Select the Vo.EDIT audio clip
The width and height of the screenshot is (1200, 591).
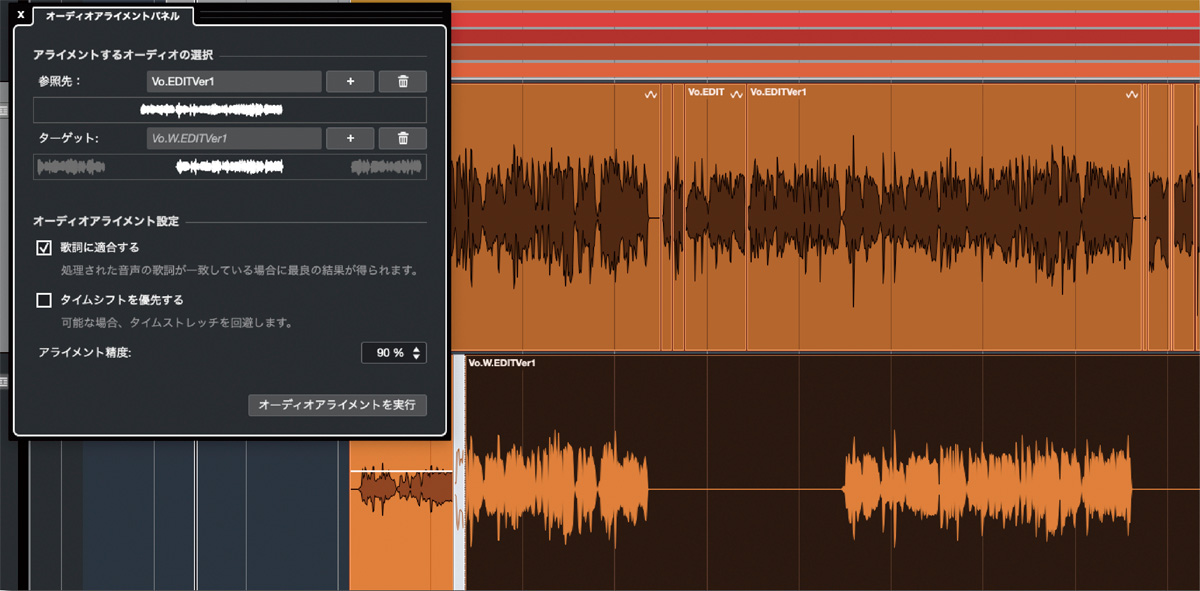coord(716,217)
